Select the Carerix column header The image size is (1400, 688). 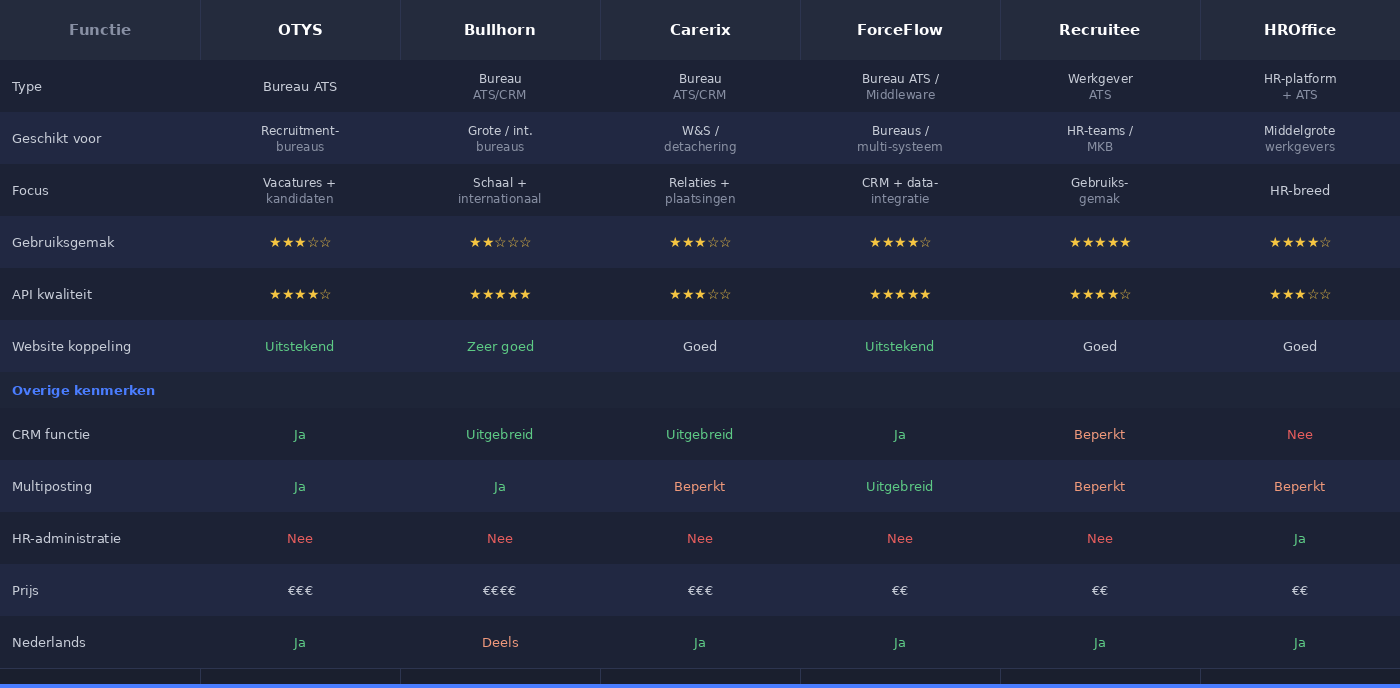click(700, 30)
